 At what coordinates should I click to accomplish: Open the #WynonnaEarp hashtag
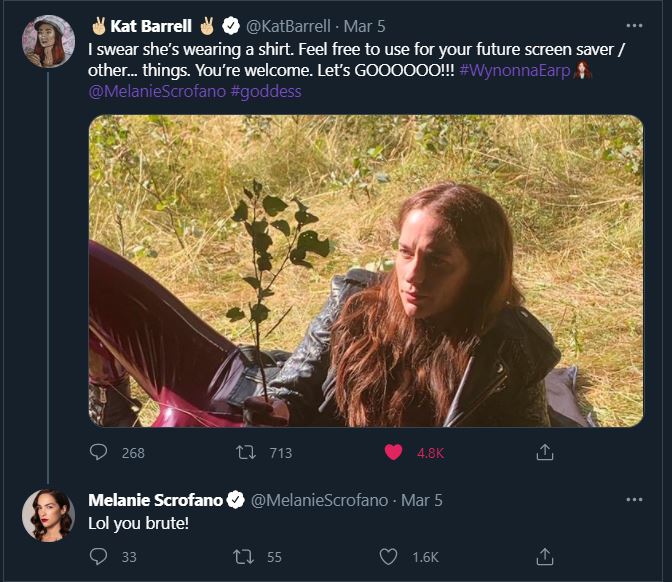point(513,70)
